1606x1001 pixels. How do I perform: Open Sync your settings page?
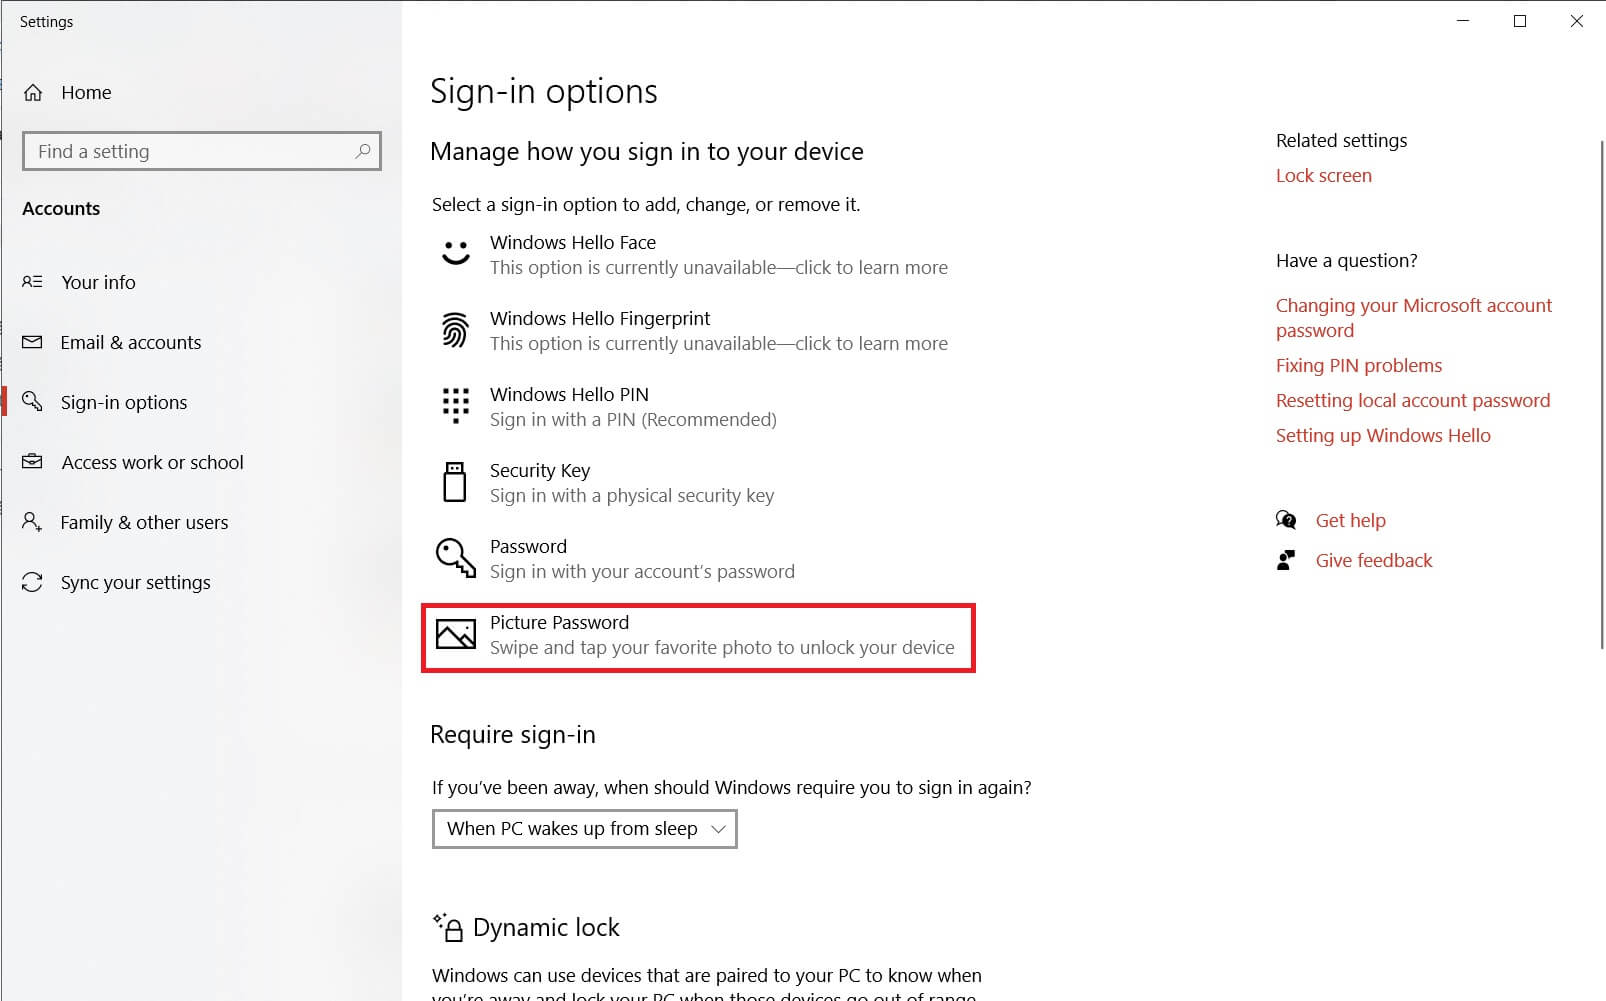coord(136,582)
